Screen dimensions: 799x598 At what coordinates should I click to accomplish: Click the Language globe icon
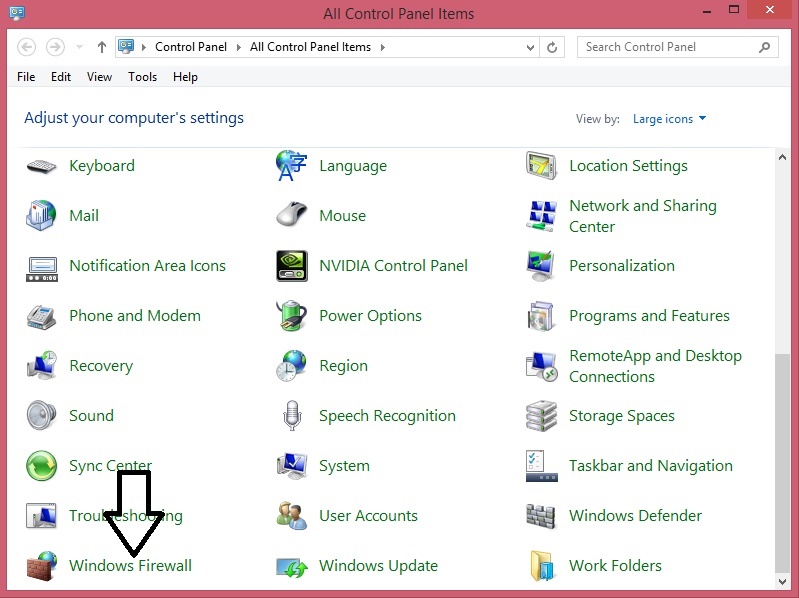(x=291, y=166)
